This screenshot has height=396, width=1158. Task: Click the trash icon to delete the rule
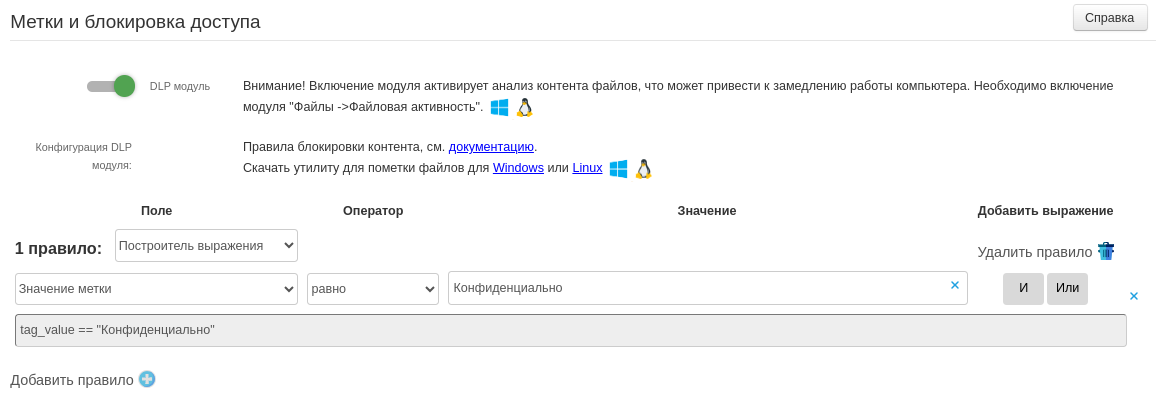point(1106,251)
